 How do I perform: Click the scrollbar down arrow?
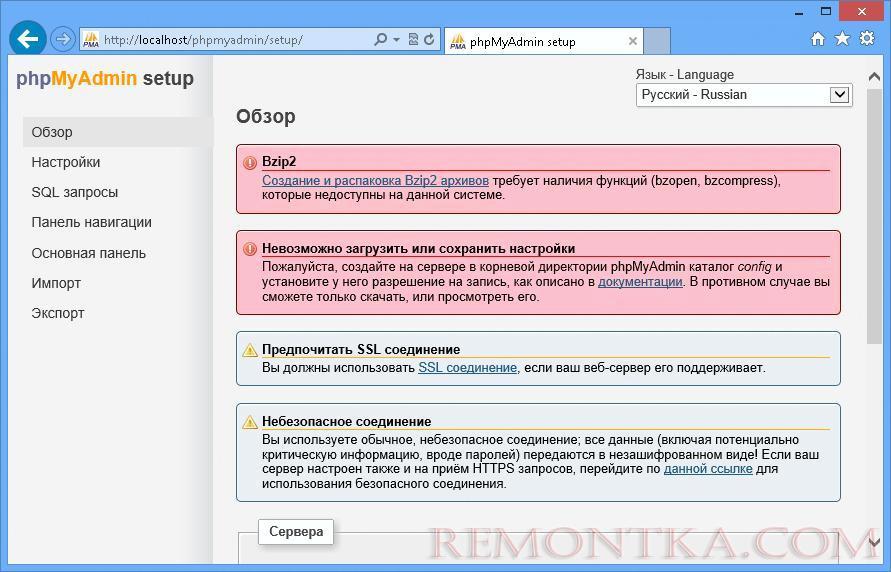coord(875,542)
